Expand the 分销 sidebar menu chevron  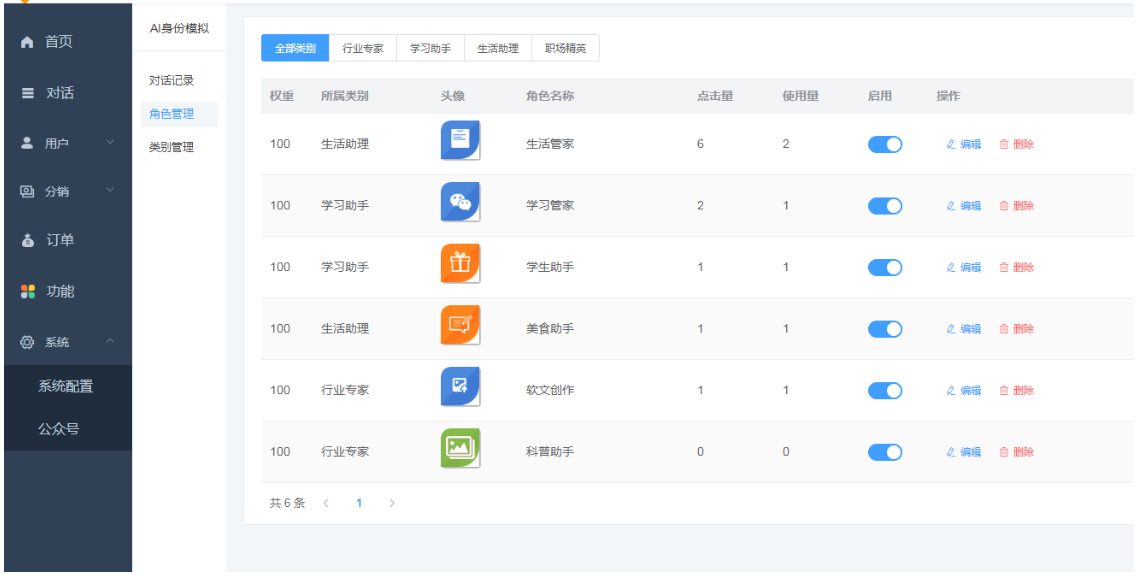110,190
